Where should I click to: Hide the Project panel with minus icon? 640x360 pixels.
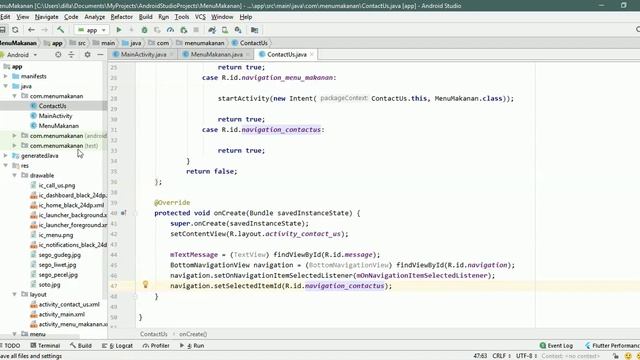click(x=100, y=54)
